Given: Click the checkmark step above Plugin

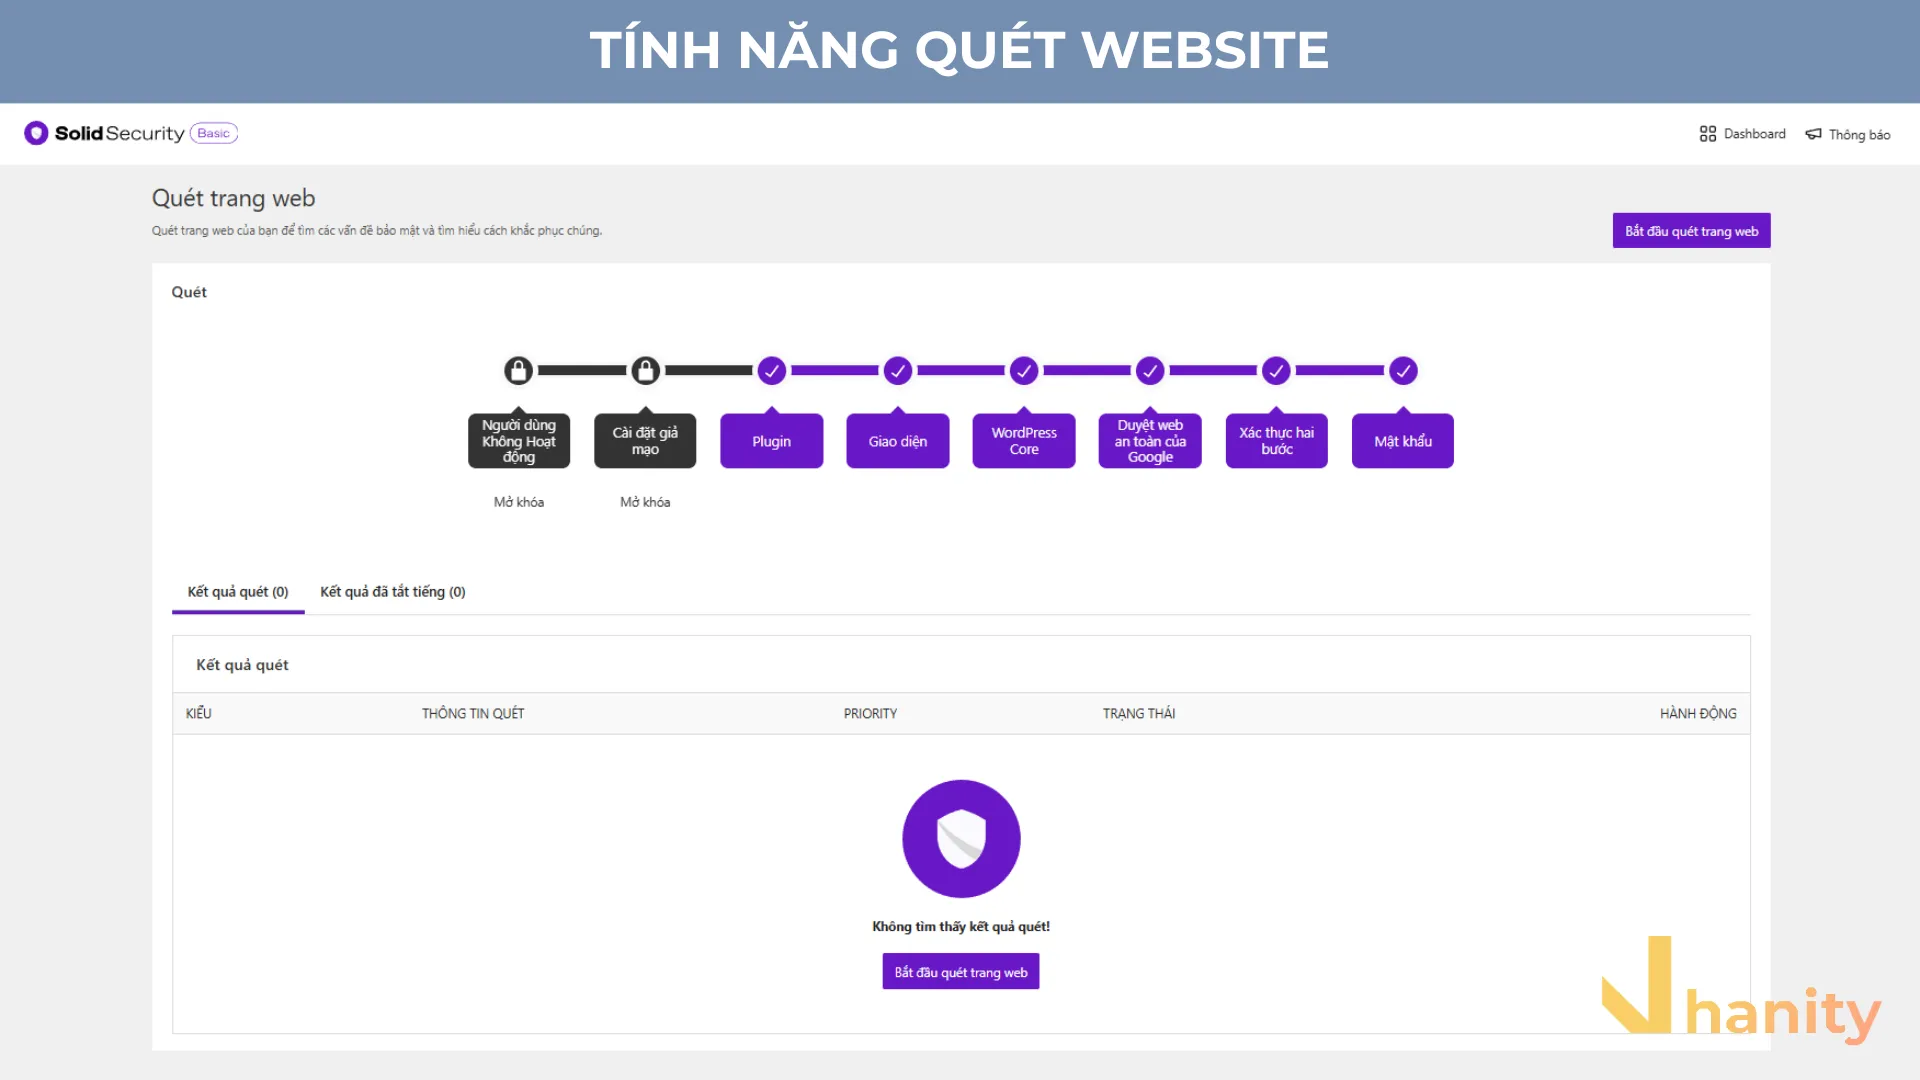Looking at the screenshot, I should click(x=771, y=371).
